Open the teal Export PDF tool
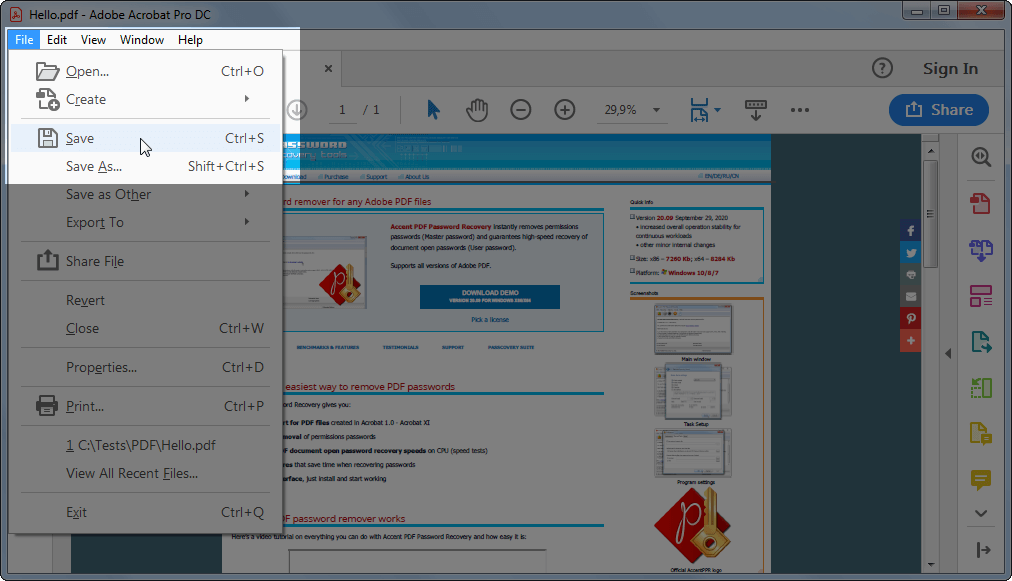The width and height of the screenshot is (1012, 581). [x=981, y=342]
